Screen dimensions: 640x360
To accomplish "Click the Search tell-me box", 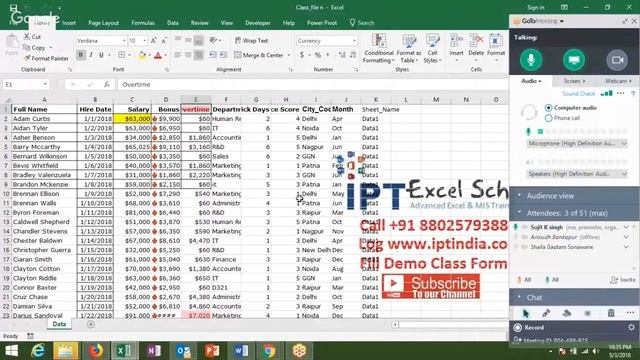I will [362, 23].
